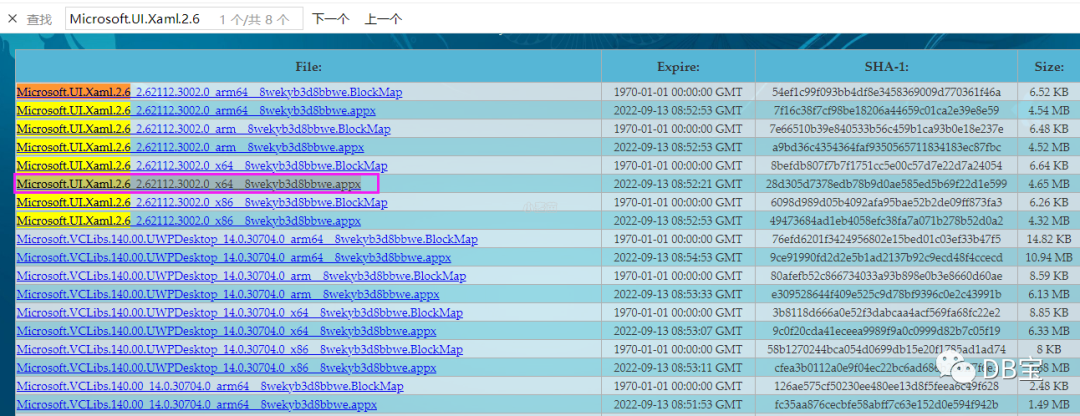Click the 查找 find label
The width and height of the screenshot is (1080, 416).
pos(39,19)
